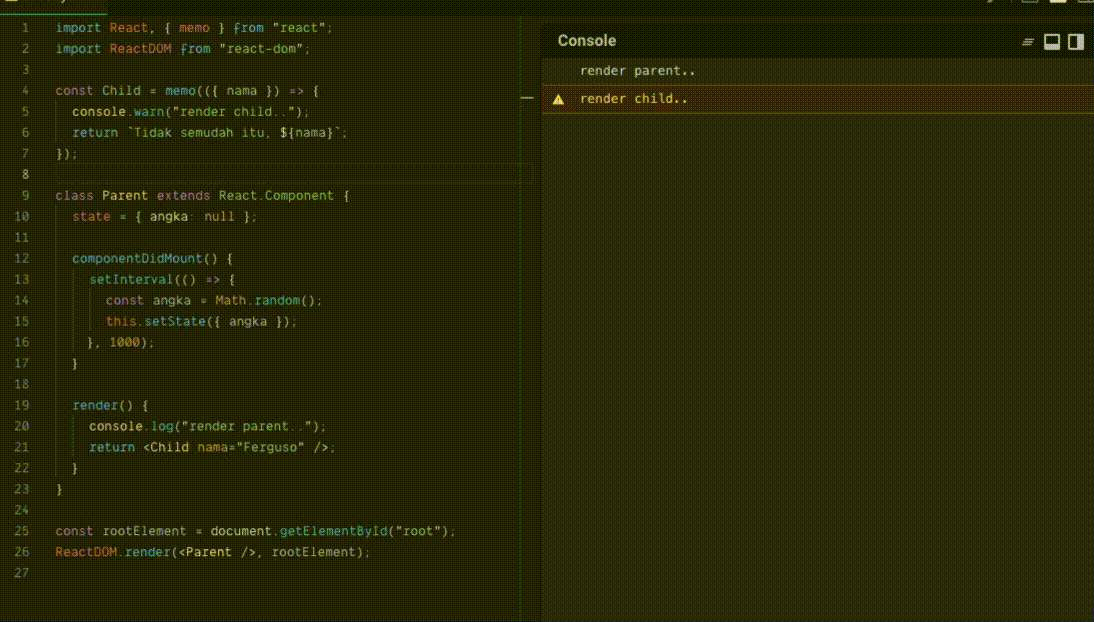
Task: Click "componentDidMount" method name
Action: tap(137, 259)
